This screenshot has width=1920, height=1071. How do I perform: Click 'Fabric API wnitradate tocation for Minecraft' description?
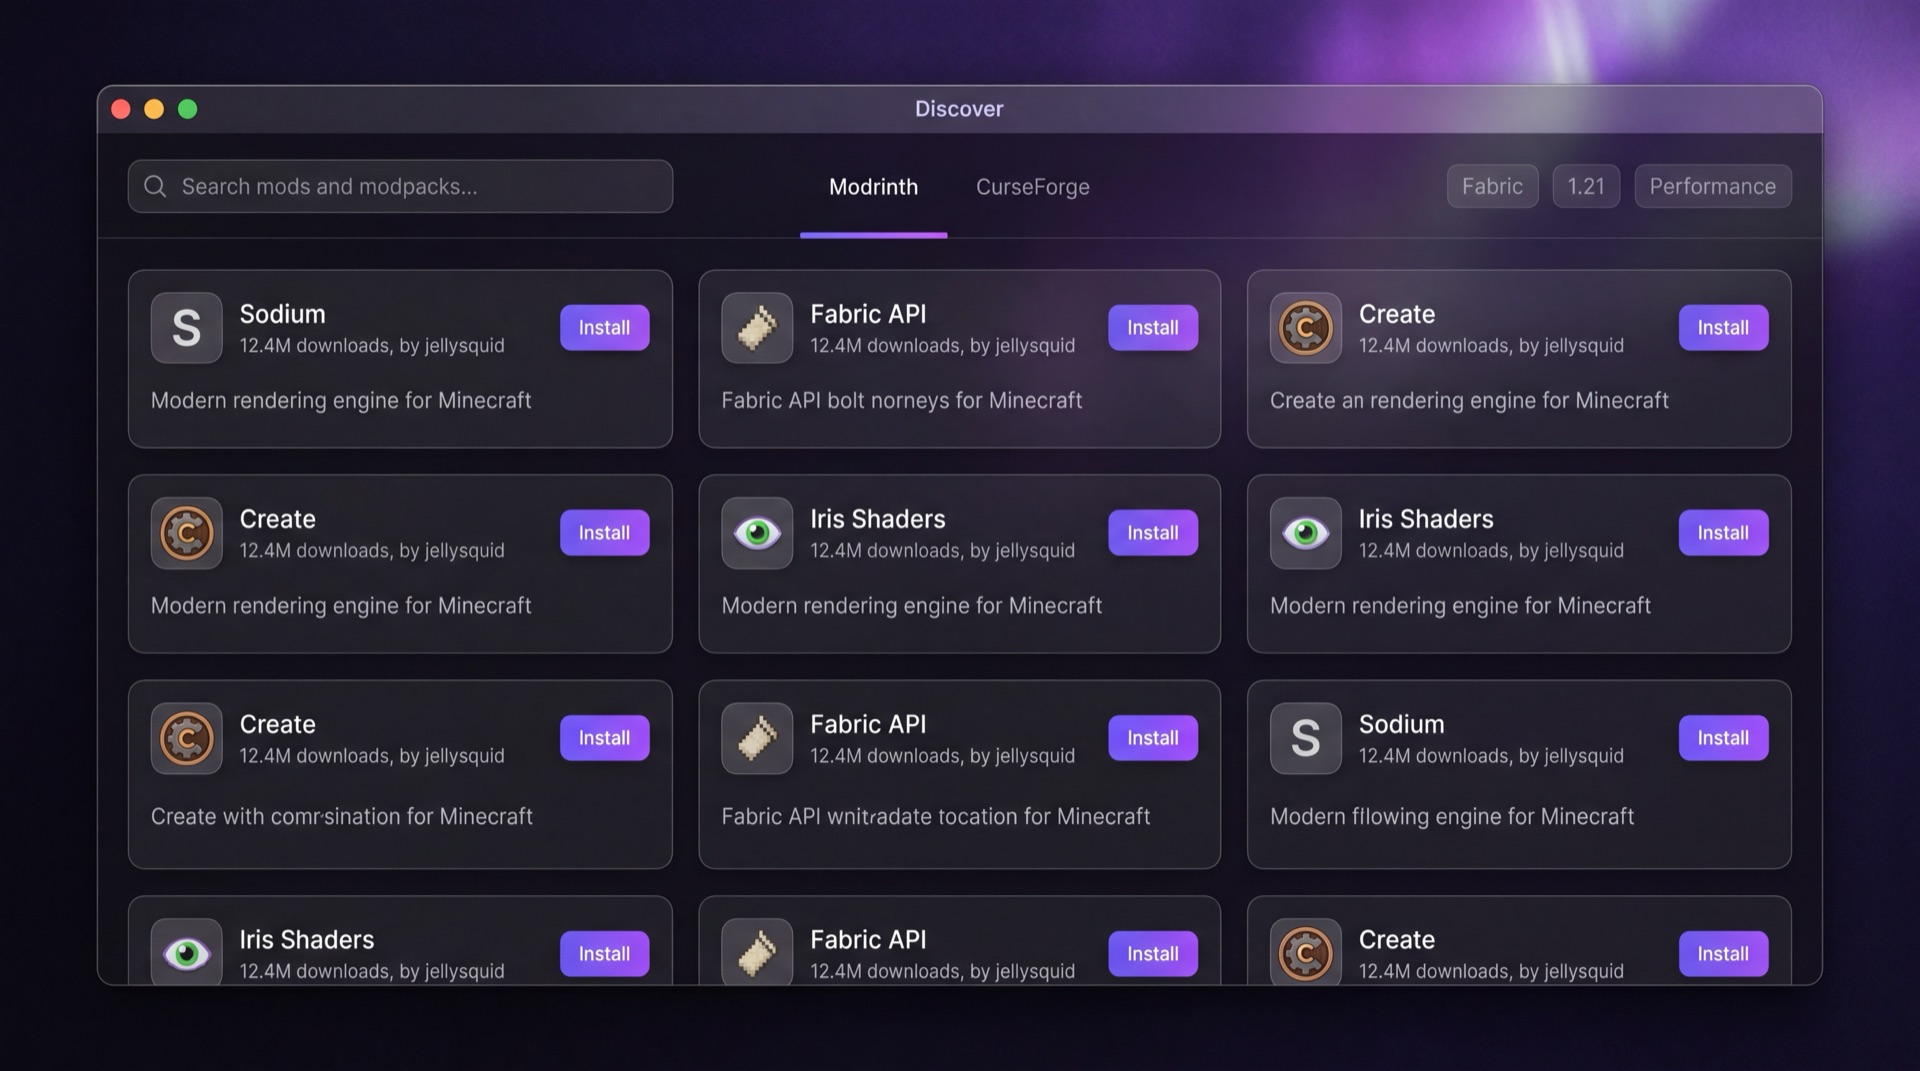click(x=935, y=816)
